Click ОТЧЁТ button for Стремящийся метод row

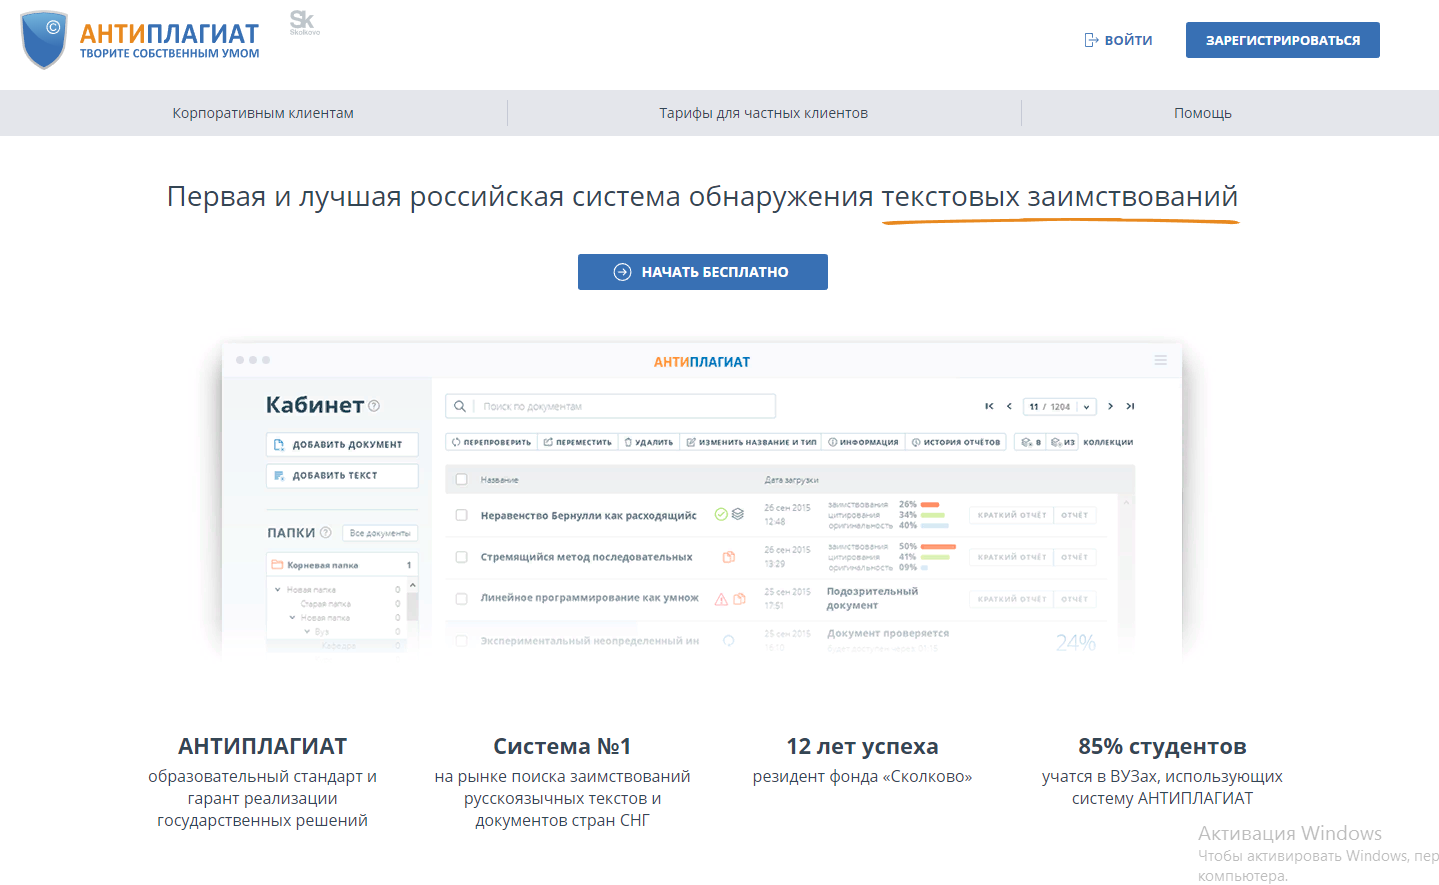click(1075, 557)
